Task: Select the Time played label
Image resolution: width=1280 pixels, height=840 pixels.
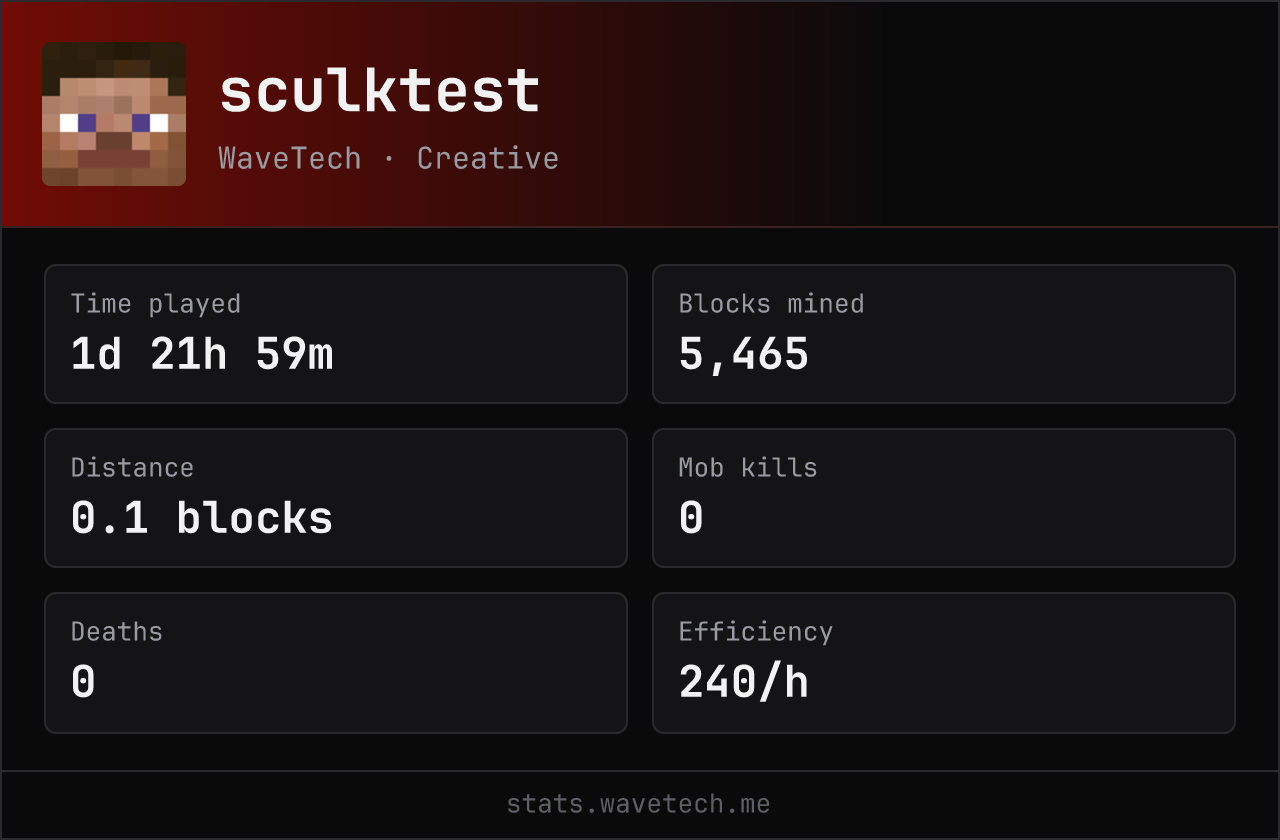Action: coord(156,304)
